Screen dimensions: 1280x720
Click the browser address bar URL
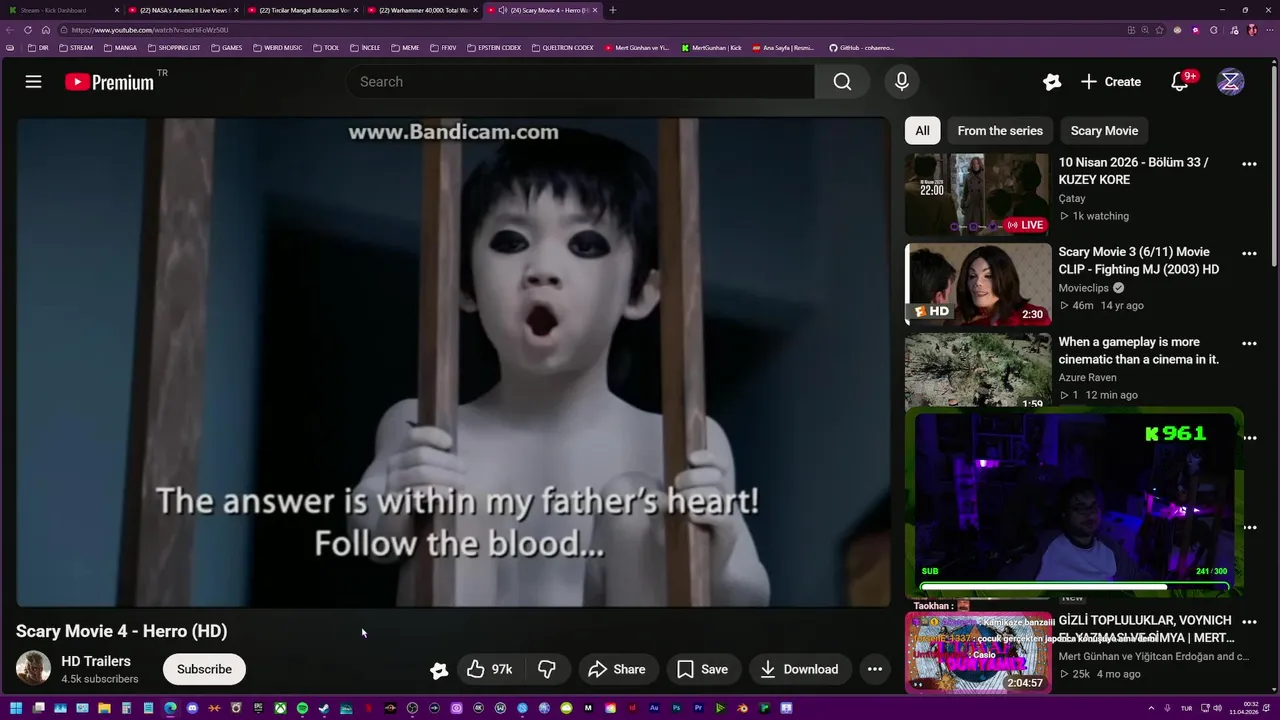(x=149, y=30)
